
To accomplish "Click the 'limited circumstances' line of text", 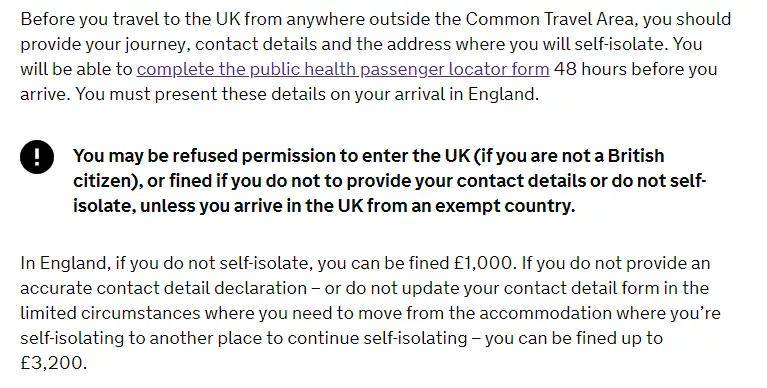I will tap(370, 313).
